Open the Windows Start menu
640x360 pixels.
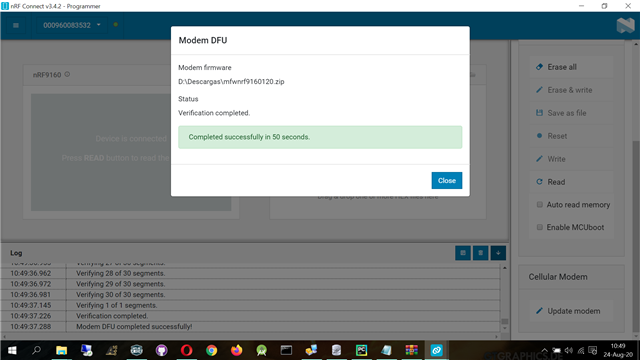[x=12, y=350]
